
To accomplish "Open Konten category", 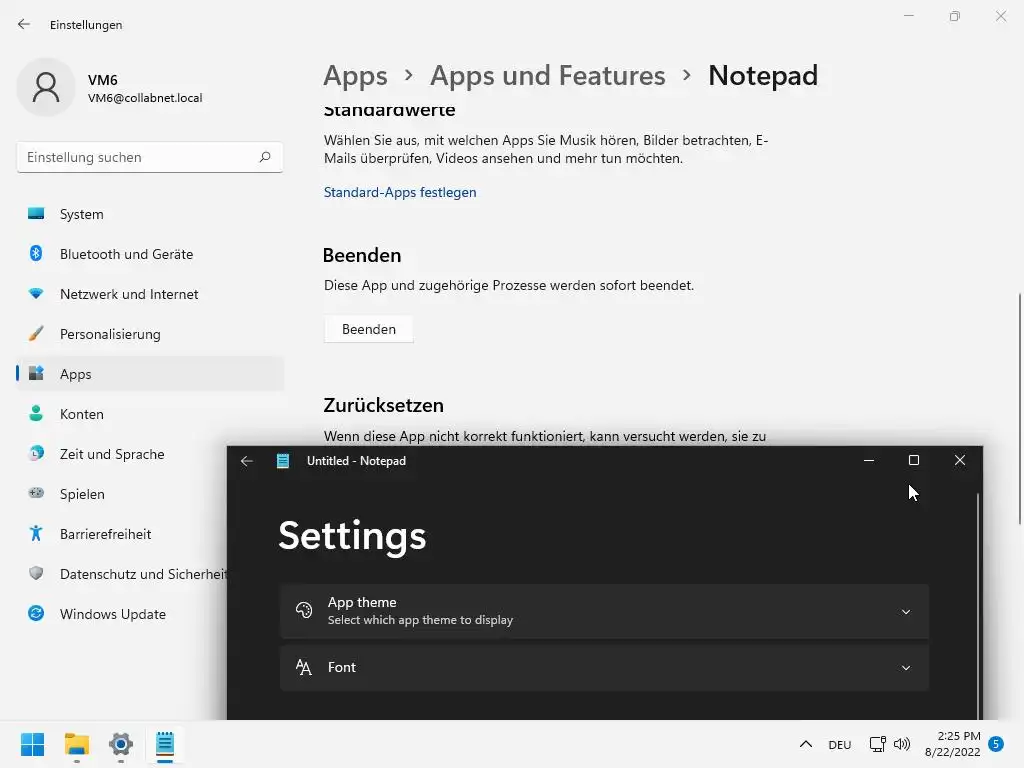I will click(x=150, y=414).
